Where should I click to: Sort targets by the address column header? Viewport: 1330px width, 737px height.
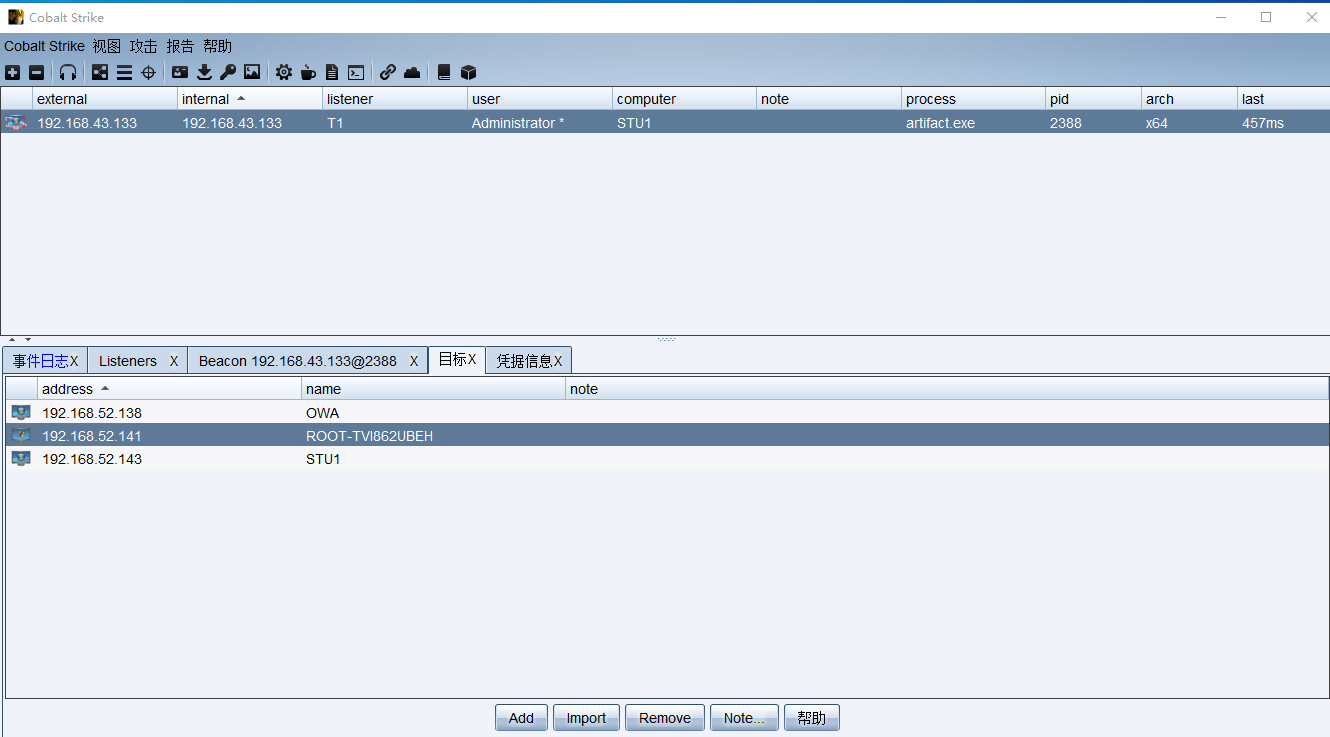coord(169,389)
